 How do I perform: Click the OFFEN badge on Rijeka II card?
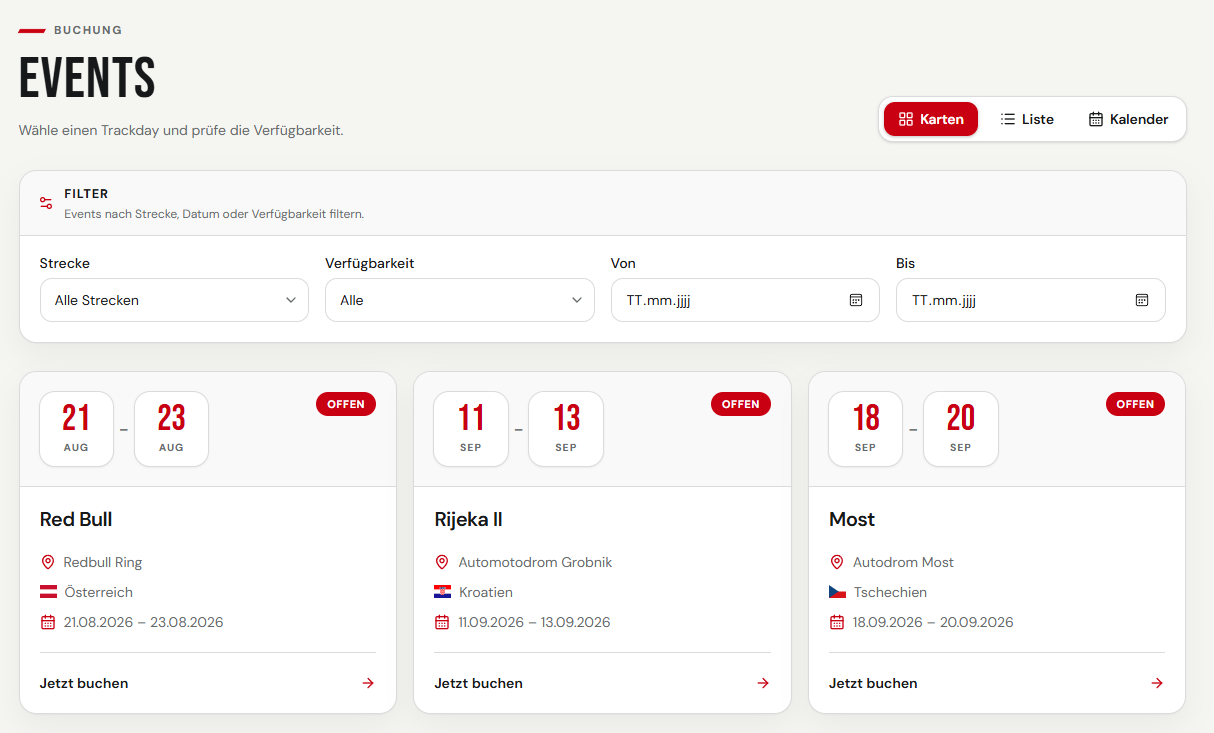[741, 404]
